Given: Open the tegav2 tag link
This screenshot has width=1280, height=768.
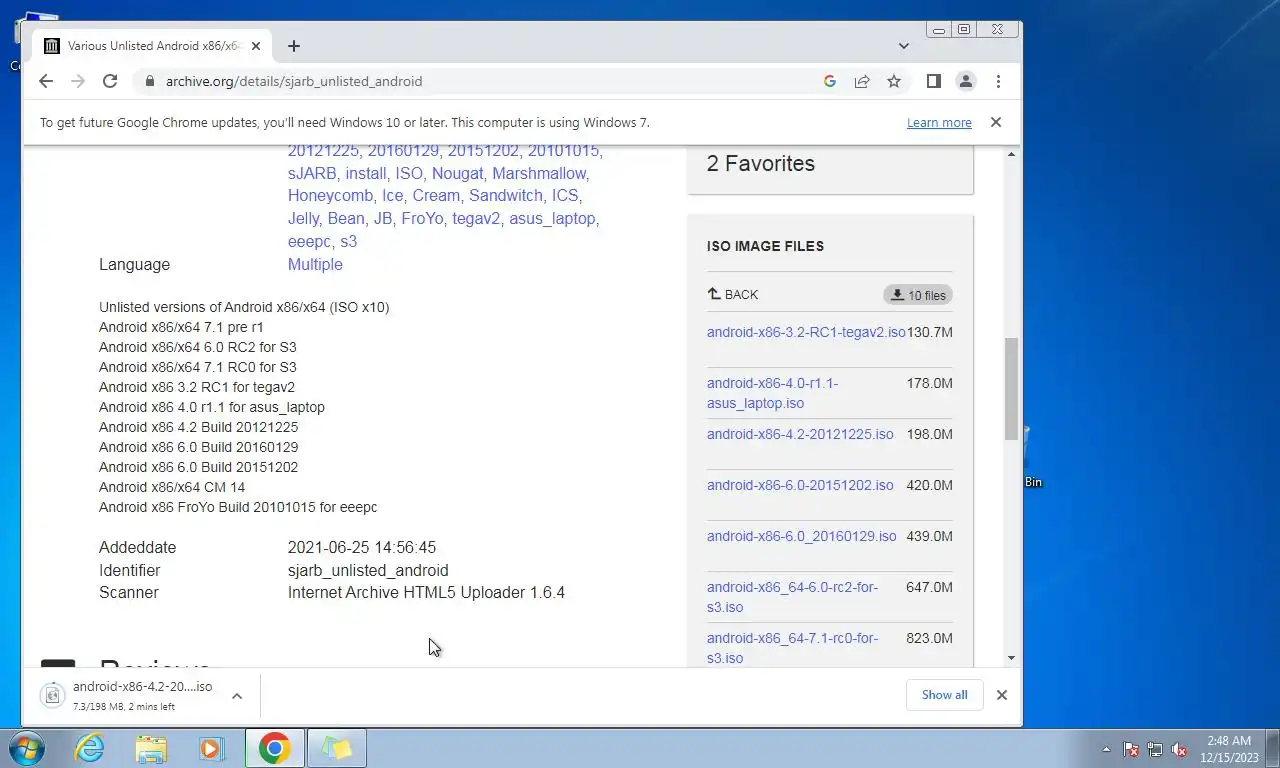Looking at the screenshot, I should click(475, 218).
